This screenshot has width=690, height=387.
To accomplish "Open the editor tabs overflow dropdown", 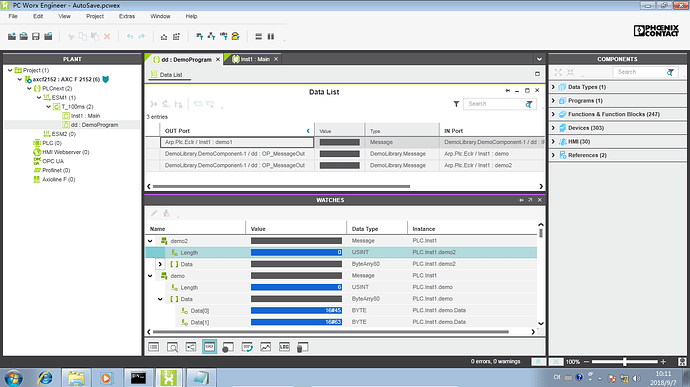I will click(539, 59).
